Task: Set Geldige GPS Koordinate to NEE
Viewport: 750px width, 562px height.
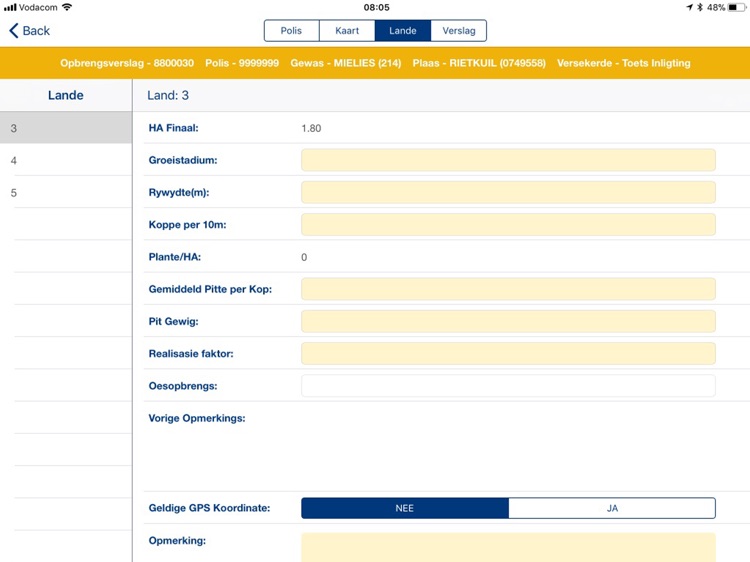Action: (x=405, y=508)
